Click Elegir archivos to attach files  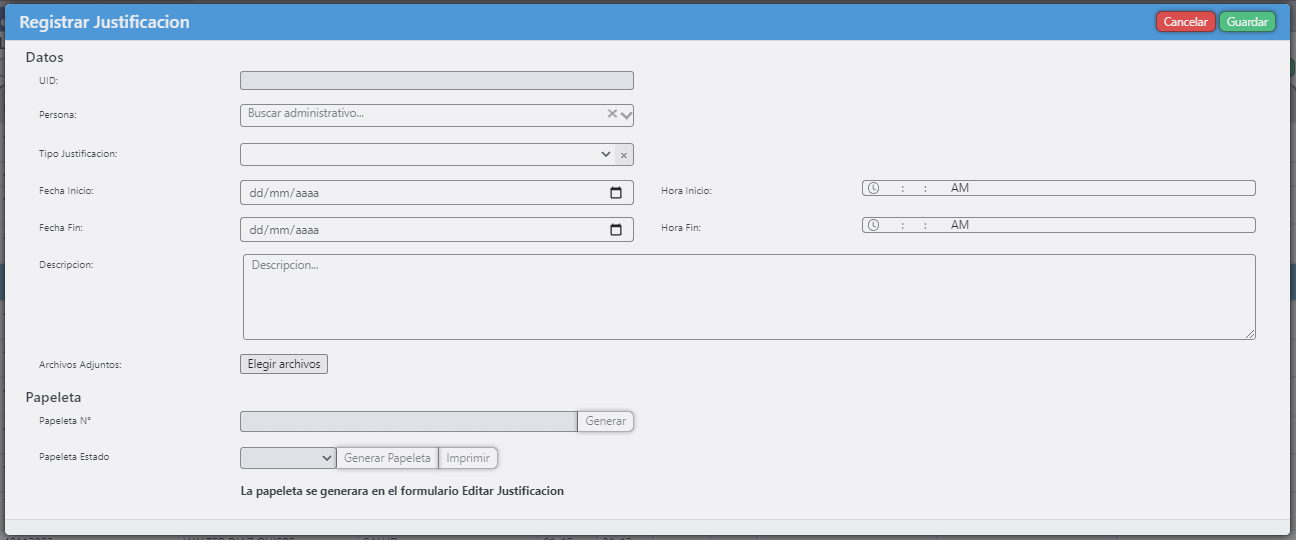(284, 364)
